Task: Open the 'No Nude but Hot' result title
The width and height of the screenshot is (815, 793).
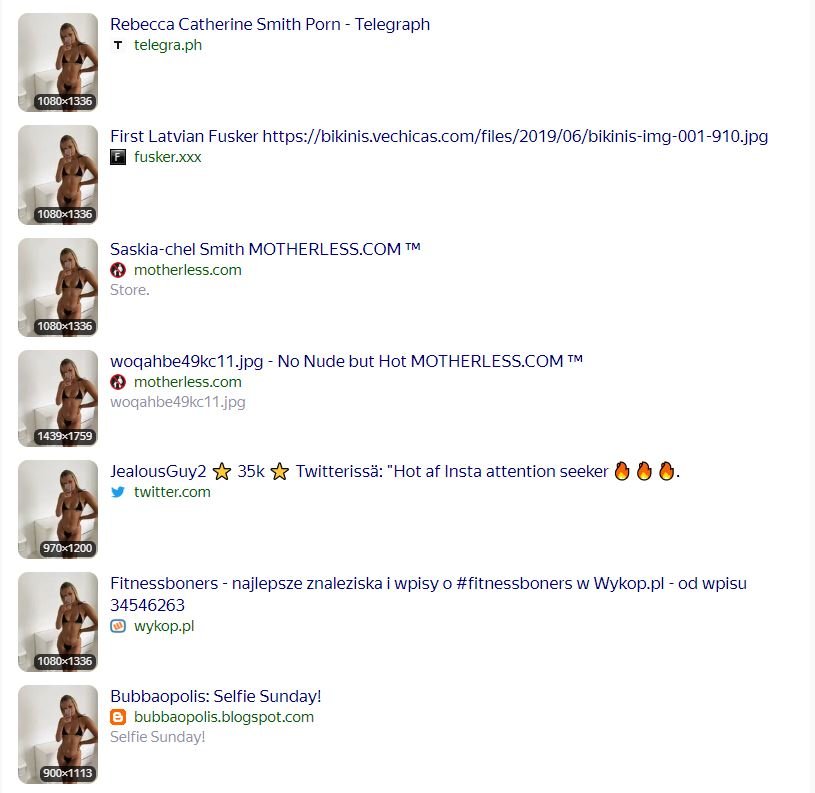Action: [346, 361]
